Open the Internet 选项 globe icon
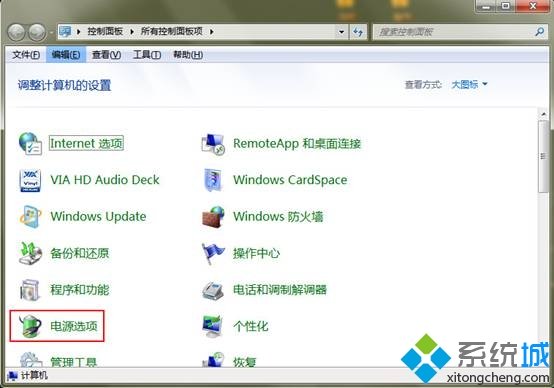This screenshot has width=554, height=388. click(x=30, y=143)
